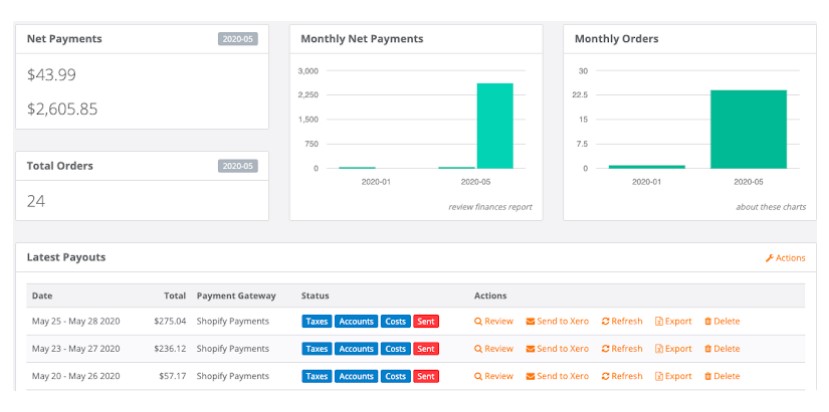Send the May 20 - May 26 payout to Xero
829x412 pixels.
coord(557,376)
